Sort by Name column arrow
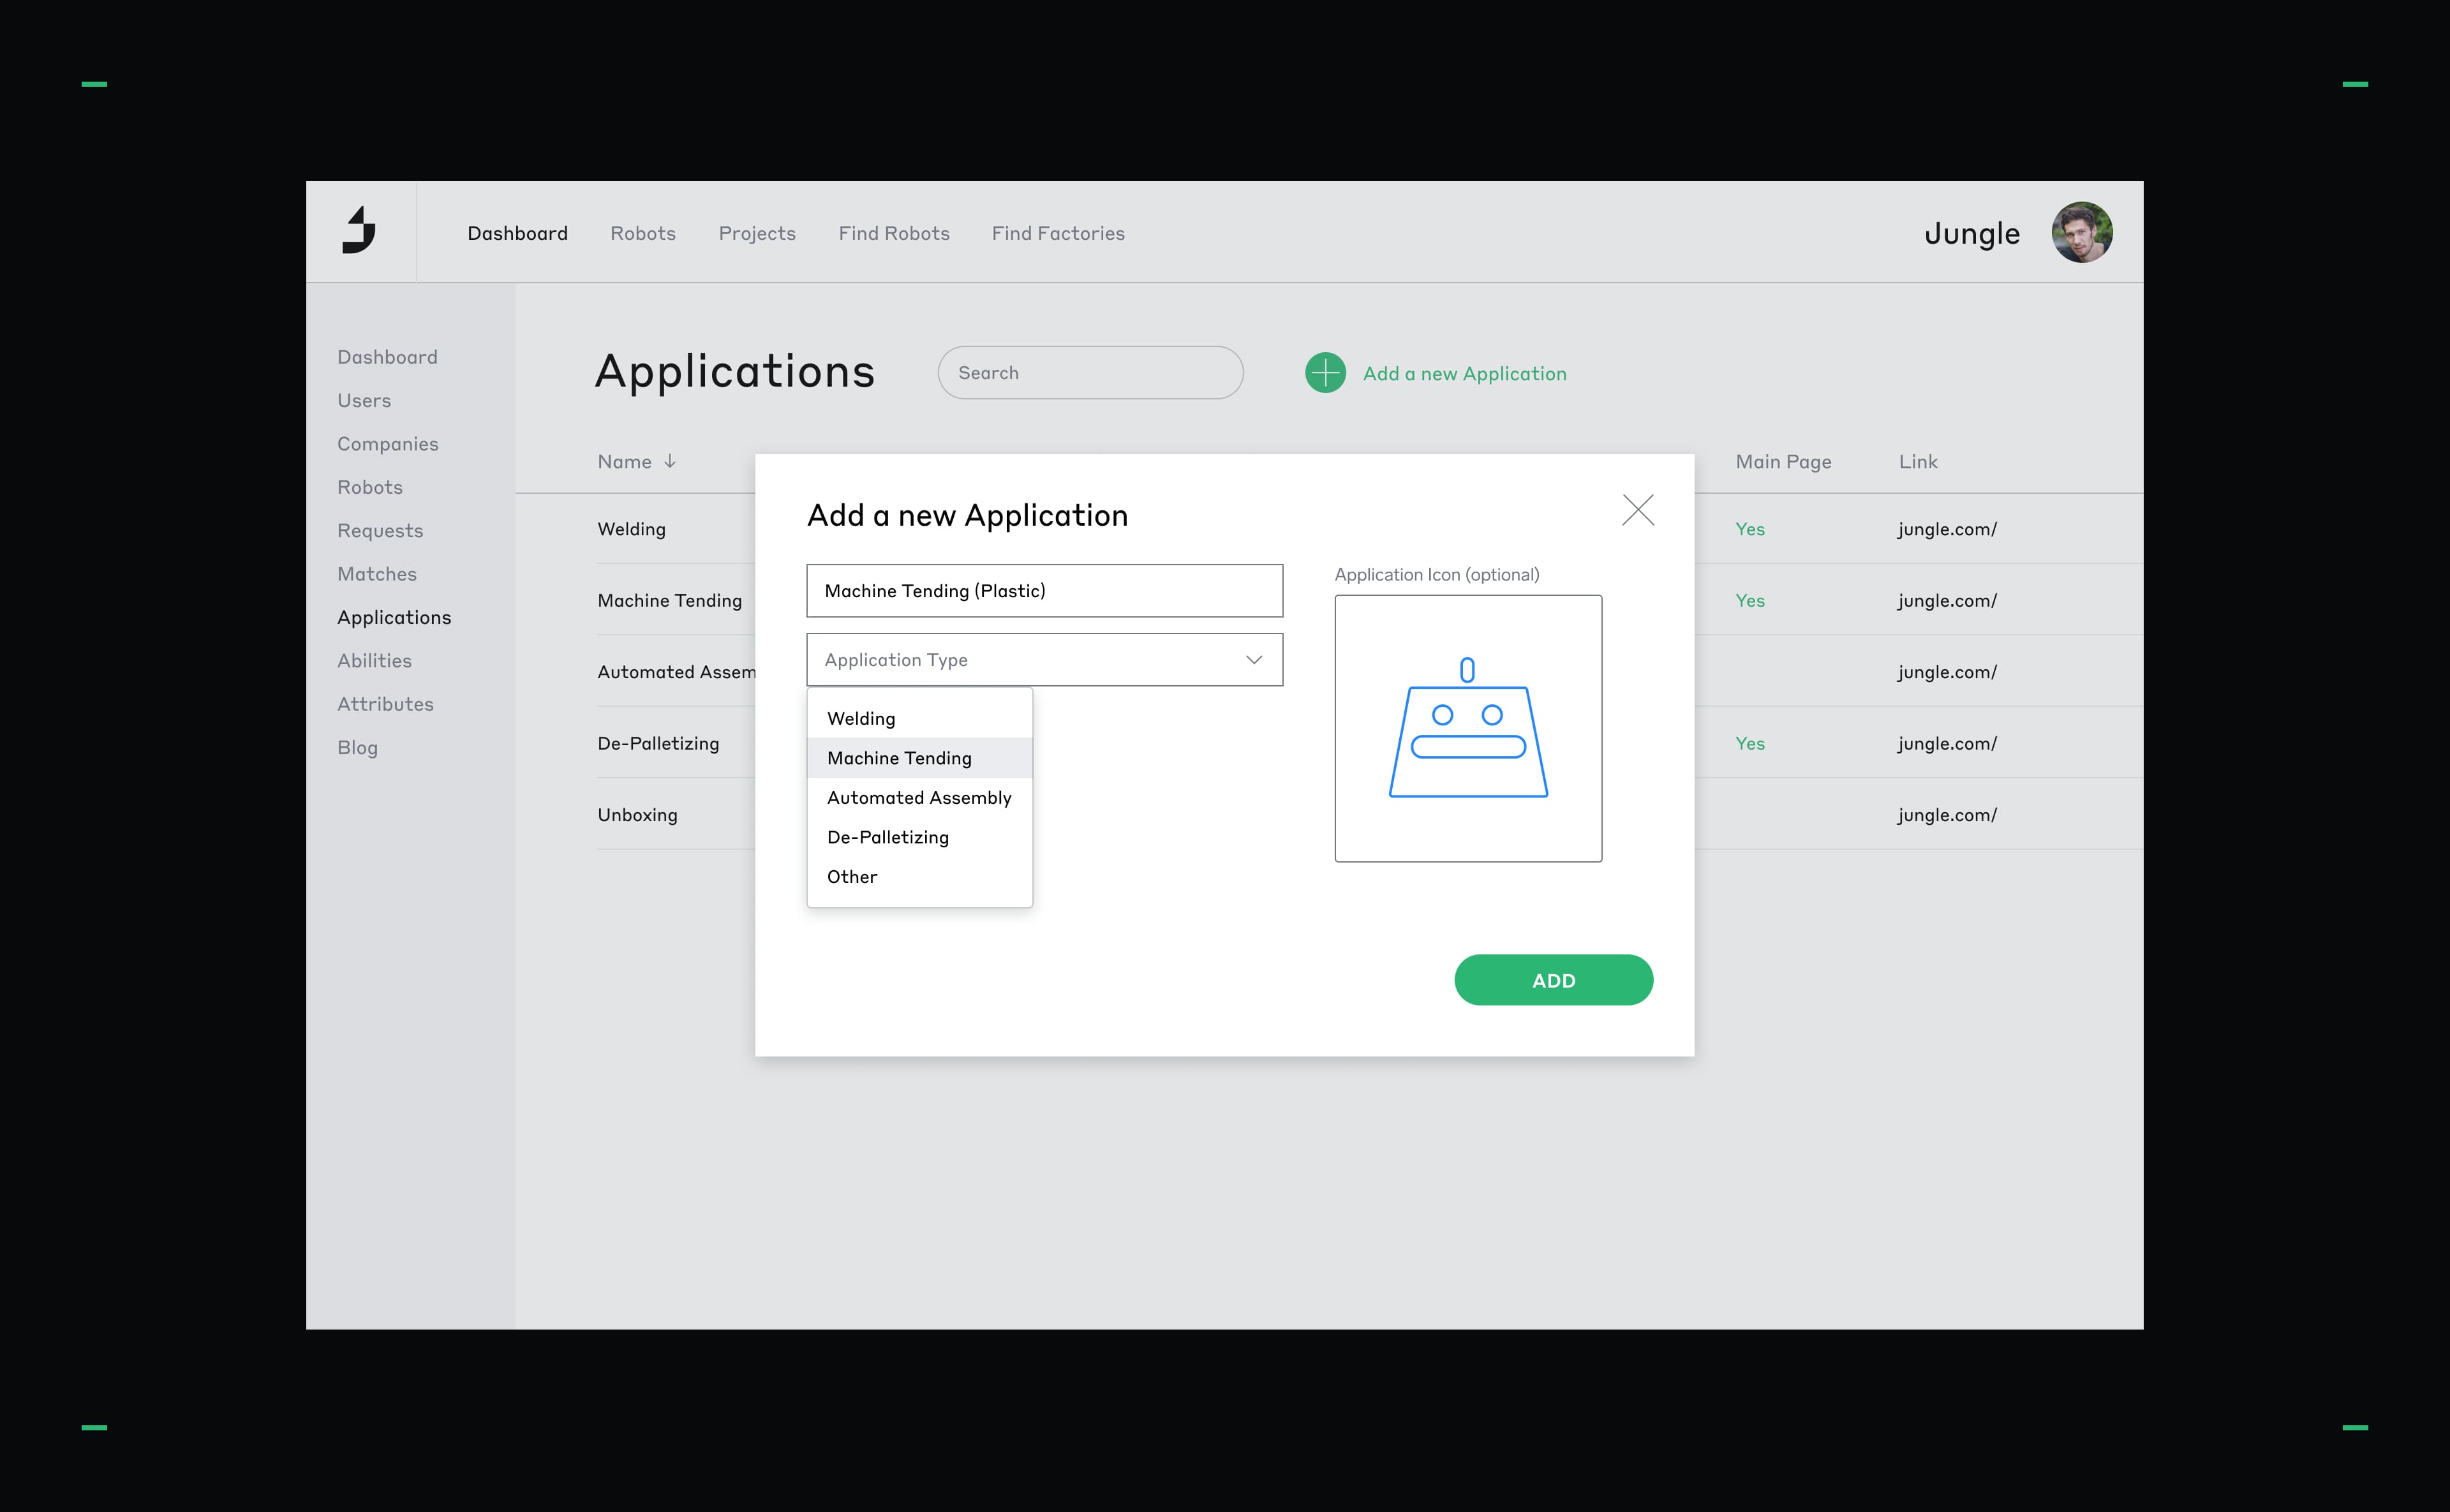2450x1512 pixels. (x=670, y=461)
